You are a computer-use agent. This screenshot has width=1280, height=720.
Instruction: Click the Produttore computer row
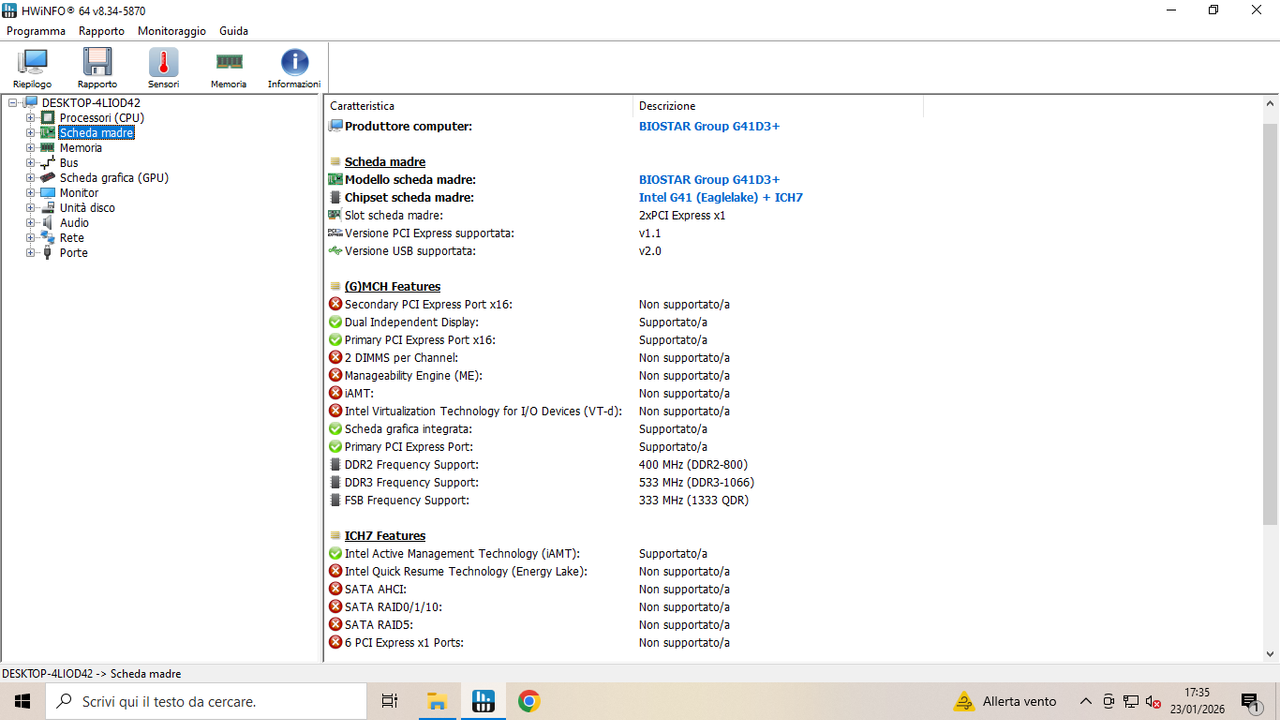tap(794, 126)
